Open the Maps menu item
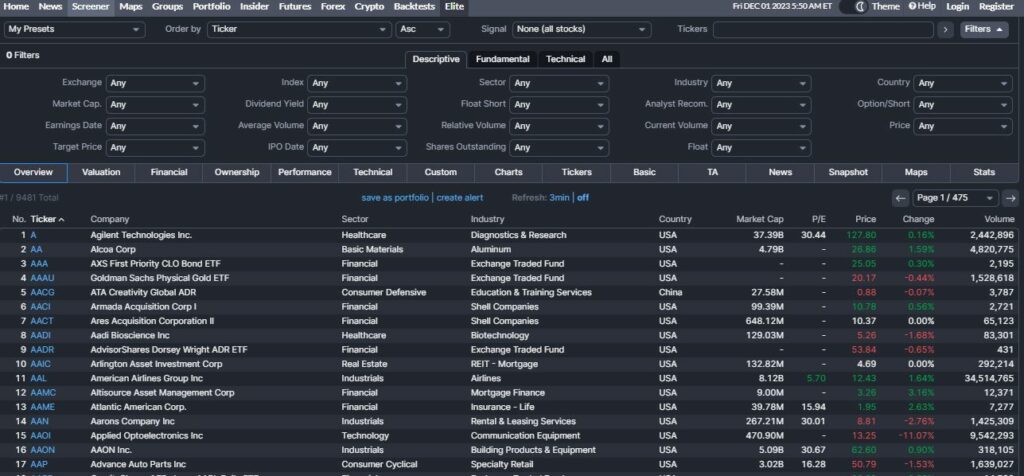The width and height of the screenshot is (1024, 476). 131,7
